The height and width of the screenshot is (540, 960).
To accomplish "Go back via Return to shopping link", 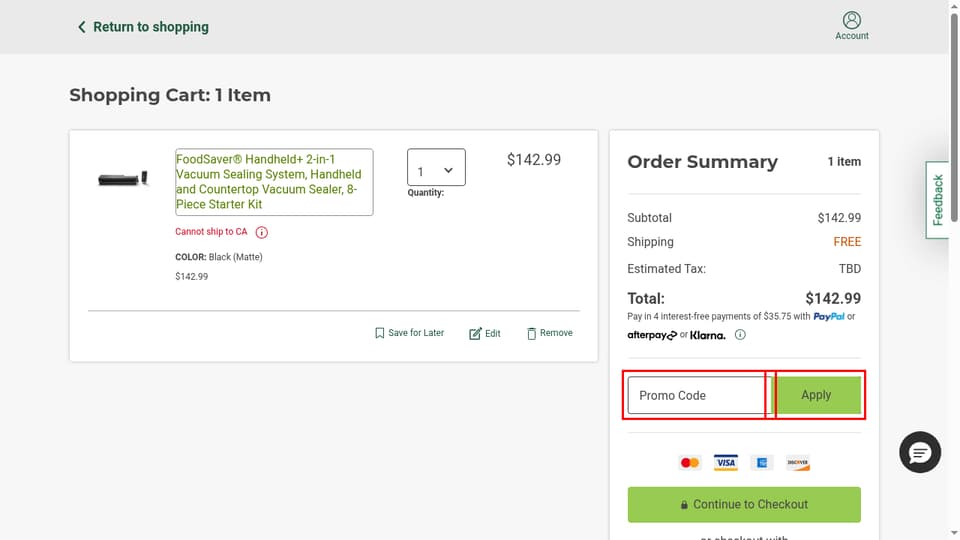I will [x=143, y=27].
